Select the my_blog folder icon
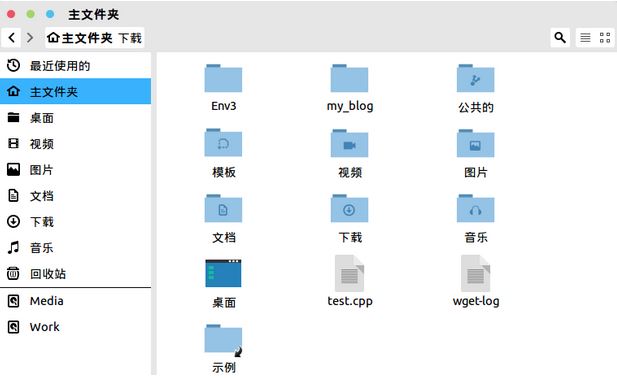The width and height of the screenshot is (617, 380). click(349, 78)
